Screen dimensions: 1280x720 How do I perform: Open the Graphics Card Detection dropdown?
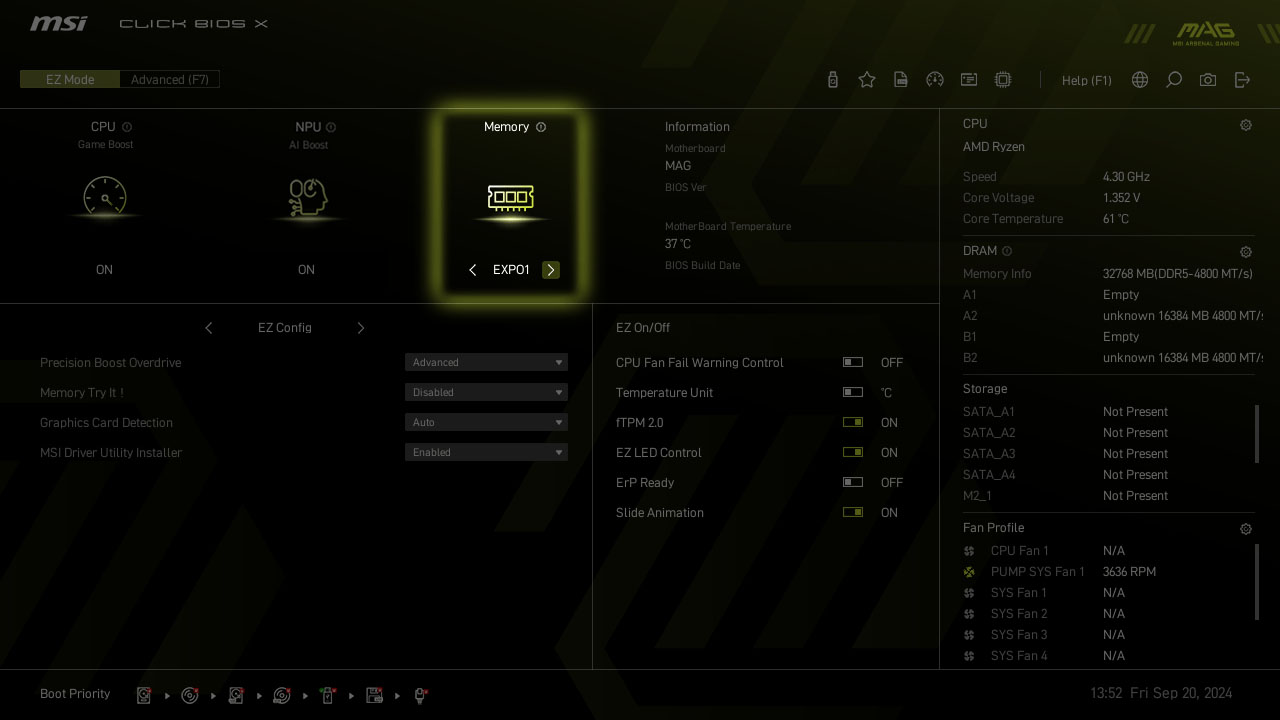[486, 423]
